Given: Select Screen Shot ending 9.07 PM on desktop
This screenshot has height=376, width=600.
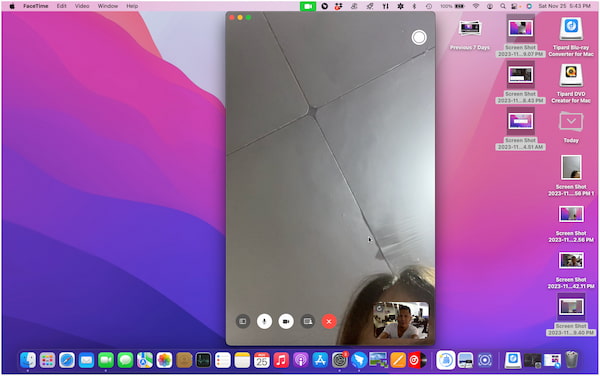Looking at the screenshot, I should [x=520, y=36].
